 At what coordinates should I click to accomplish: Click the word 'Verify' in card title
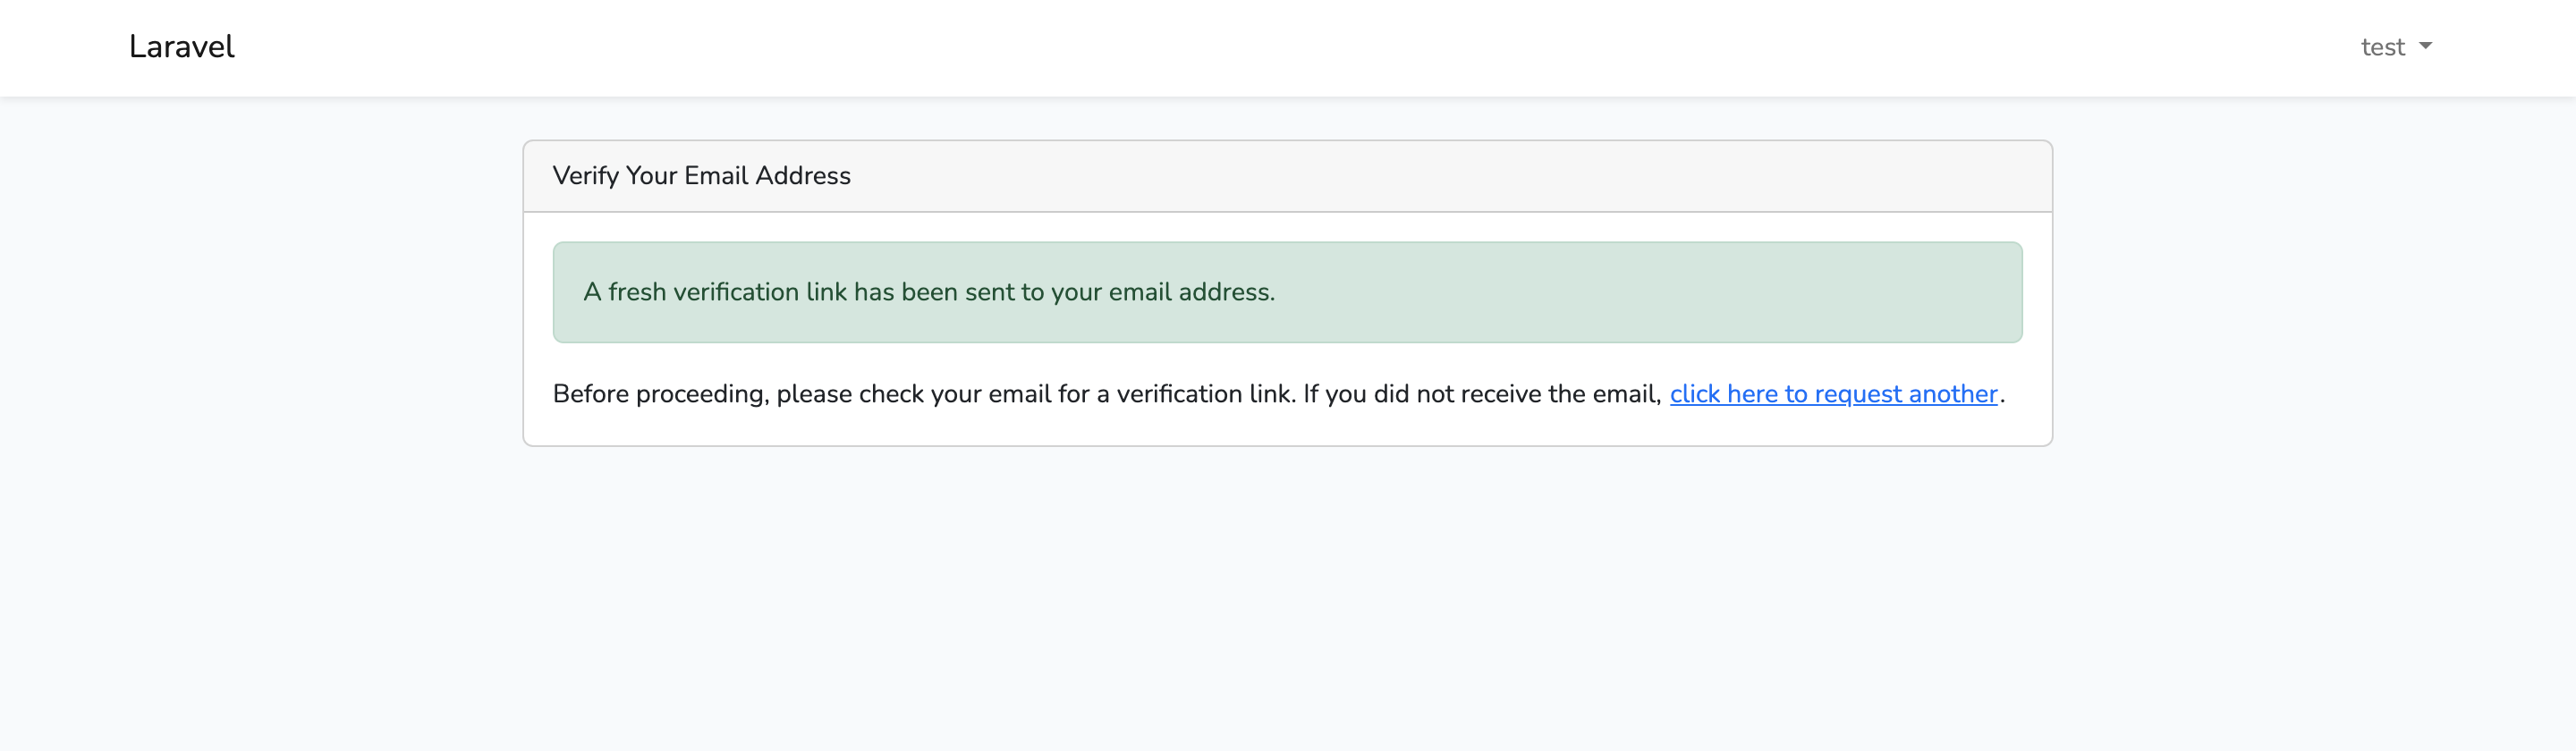coord(585,176)
